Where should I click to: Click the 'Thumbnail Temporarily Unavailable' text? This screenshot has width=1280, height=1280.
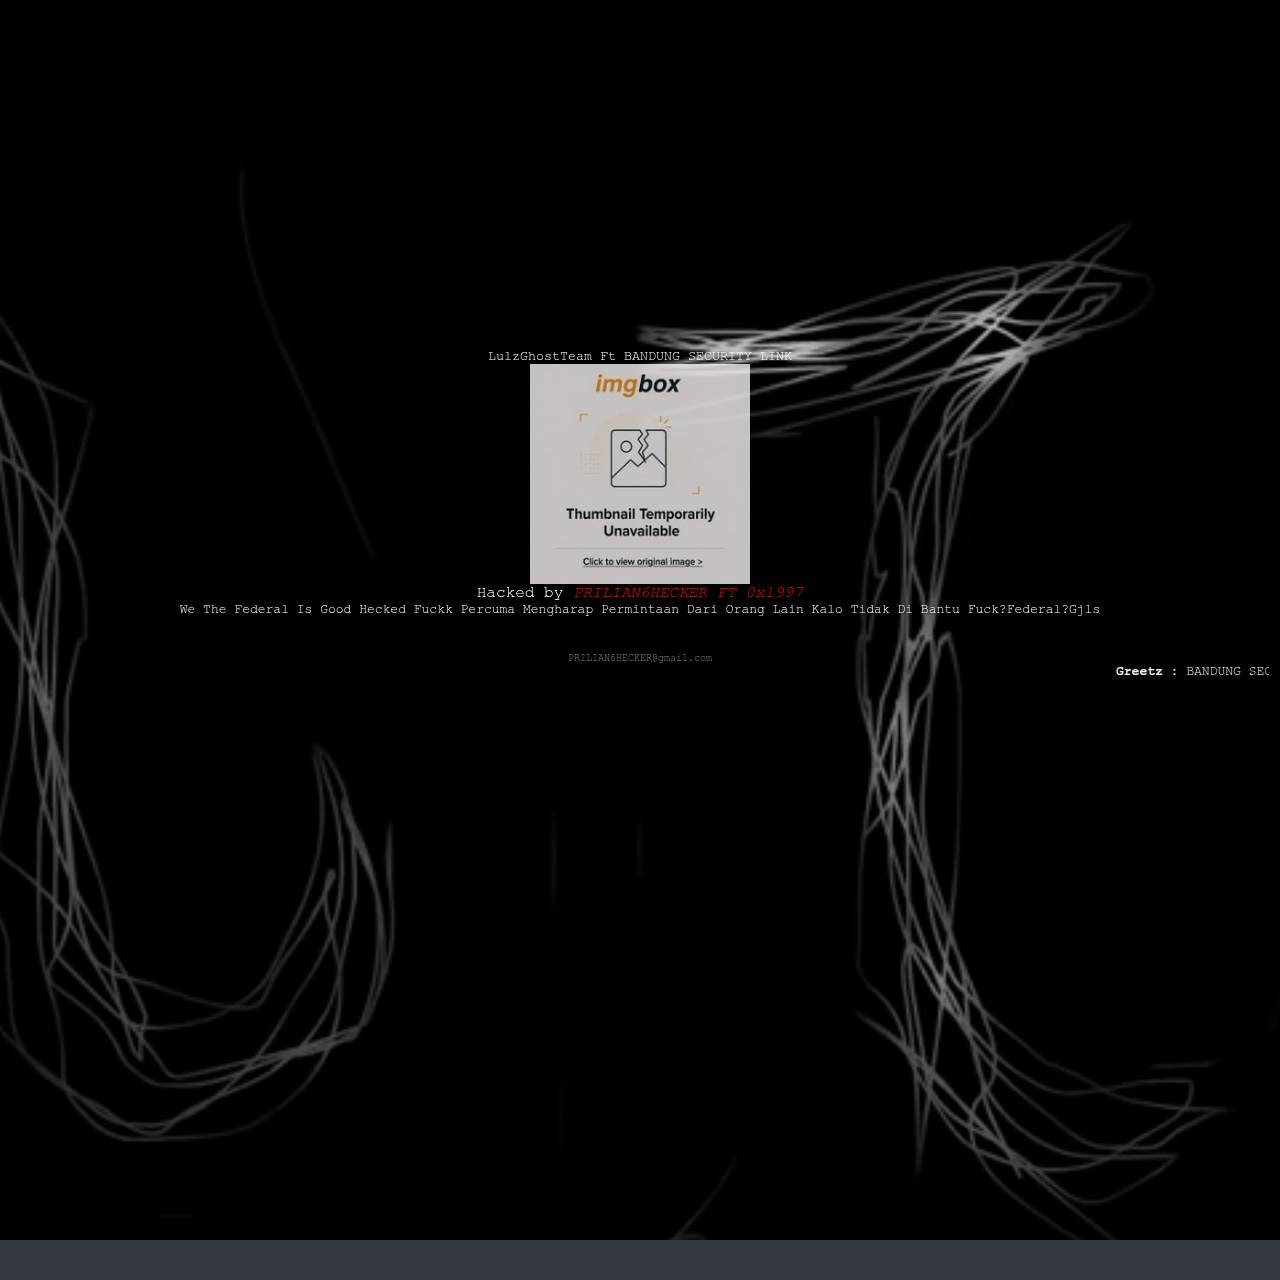point(640,522)
